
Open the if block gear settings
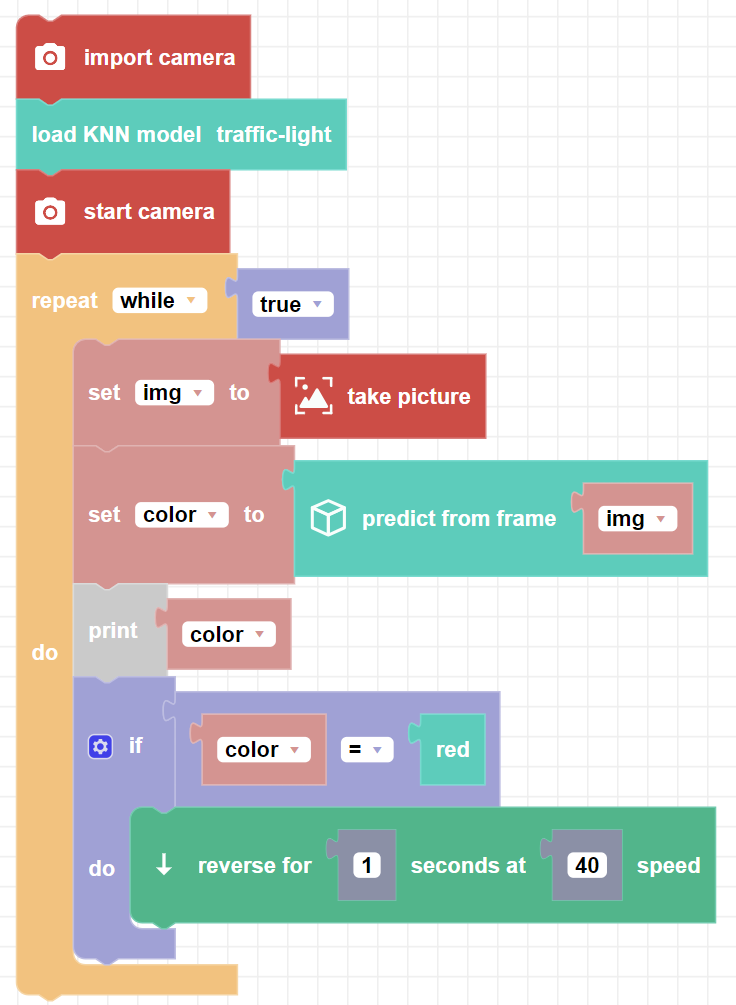[x=100, y=746]
